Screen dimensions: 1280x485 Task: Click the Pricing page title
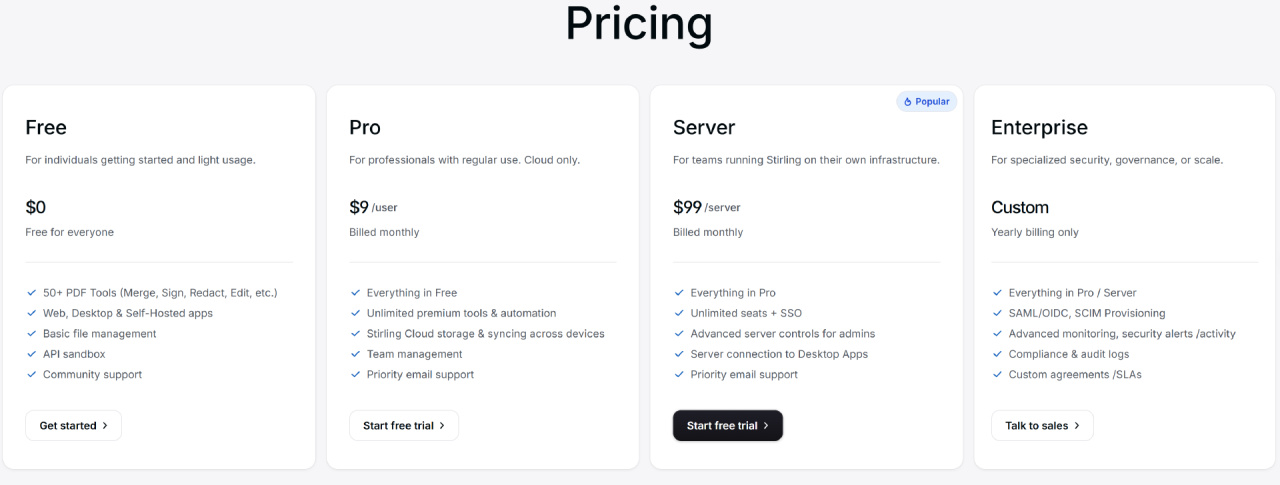(x=639, y=23)
